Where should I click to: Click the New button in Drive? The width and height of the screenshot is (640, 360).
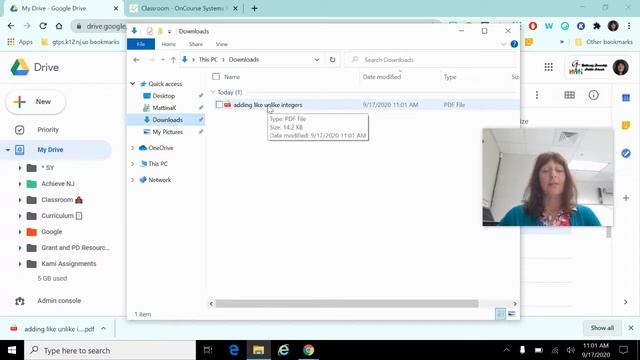(36, 102)
